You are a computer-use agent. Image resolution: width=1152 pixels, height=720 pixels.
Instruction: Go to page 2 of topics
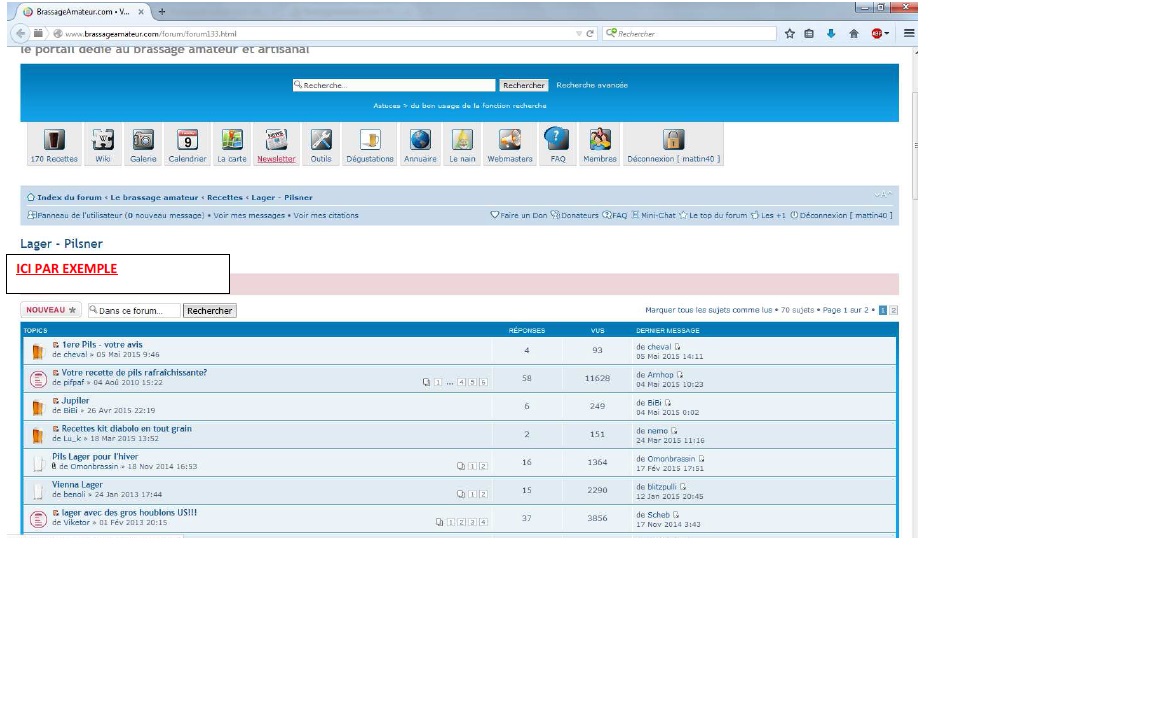893,310
